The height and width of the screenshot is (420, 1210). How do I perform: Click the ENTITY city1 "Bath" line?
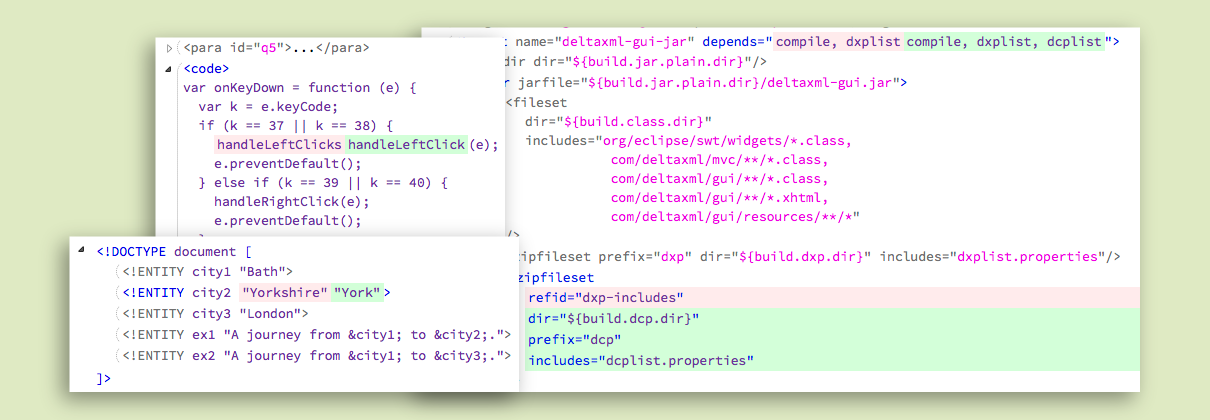[207, 271]
